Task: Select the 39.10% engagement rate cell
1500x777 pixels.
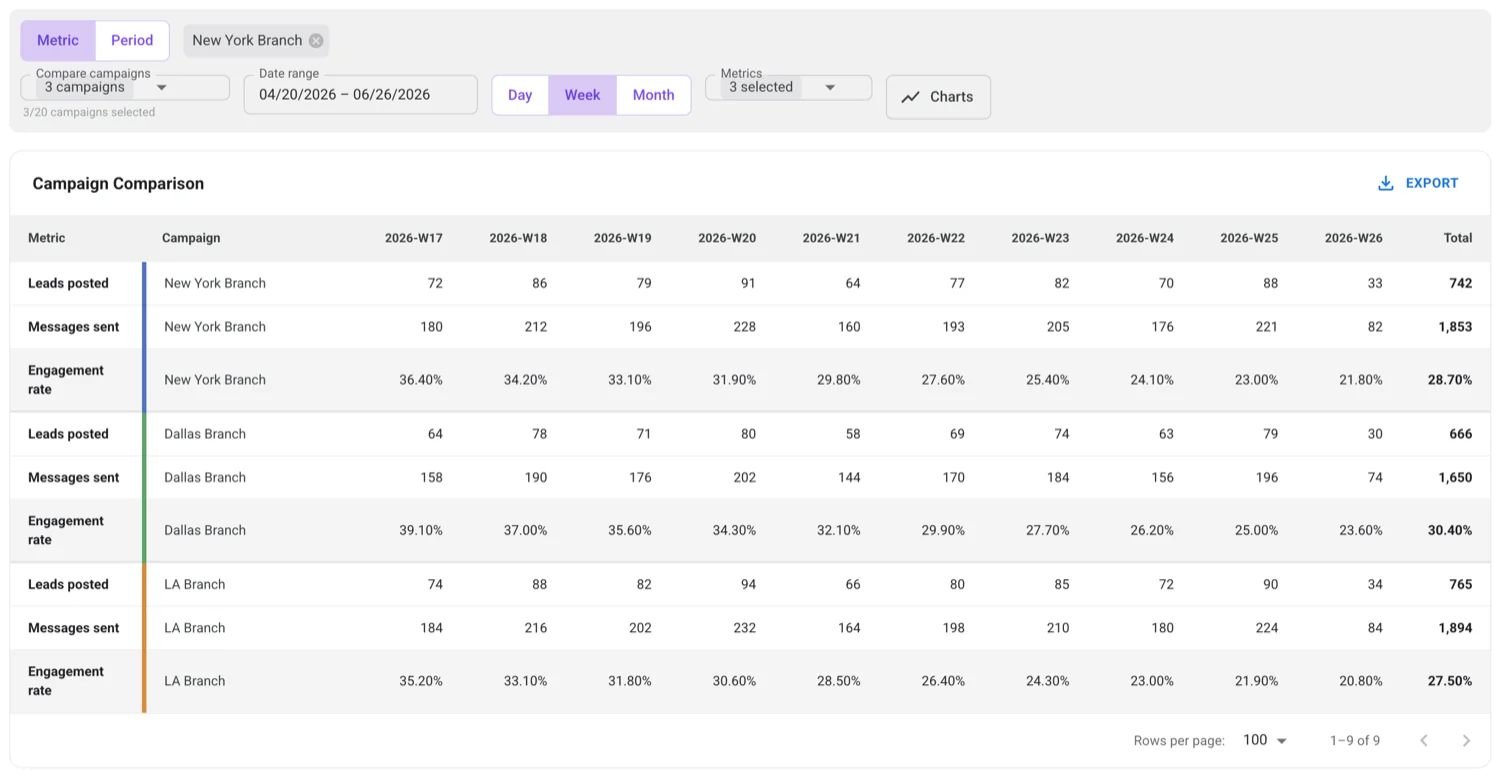Action: (x=421, y=531)
